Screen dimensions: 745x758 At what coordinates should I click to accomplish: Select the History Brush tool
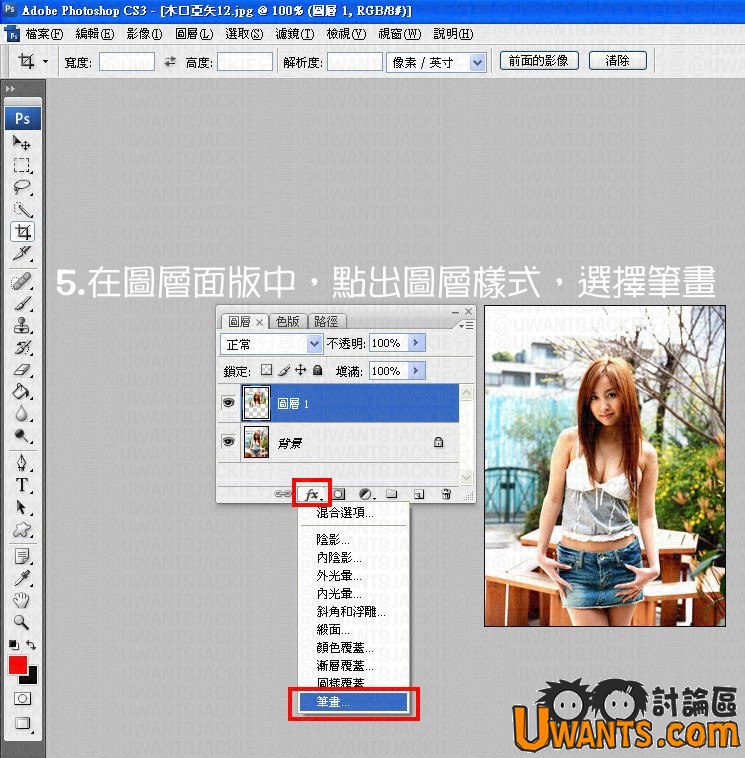click(21, 348)
